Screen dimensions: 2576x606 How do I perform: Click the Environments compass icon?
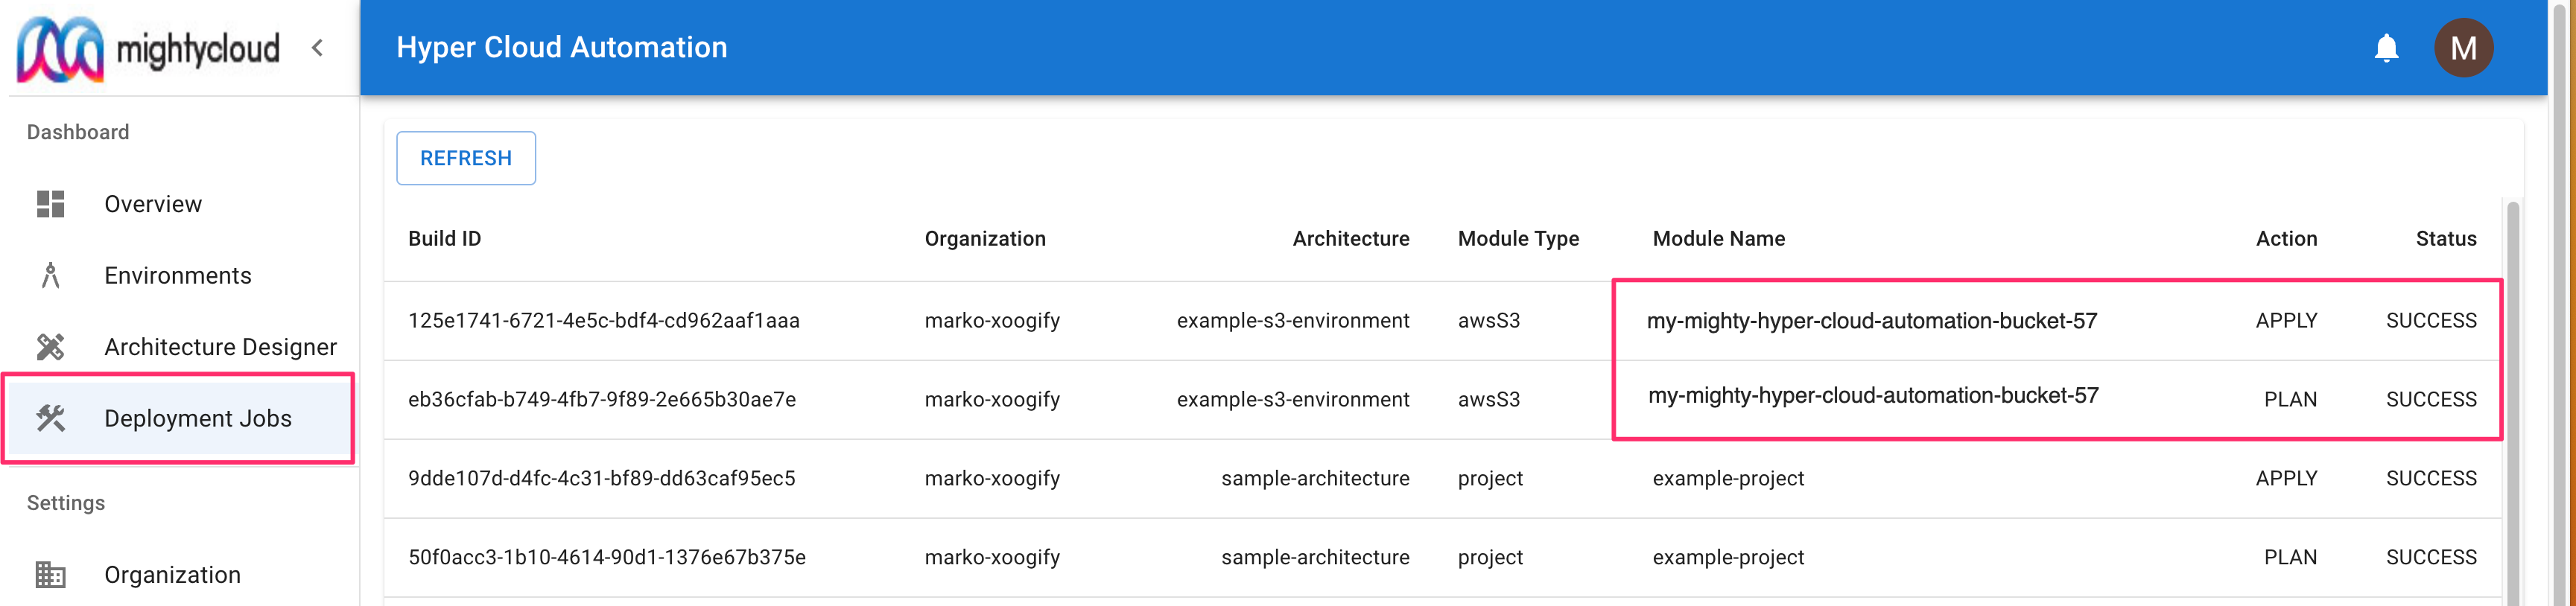click(x=50, y=275)
